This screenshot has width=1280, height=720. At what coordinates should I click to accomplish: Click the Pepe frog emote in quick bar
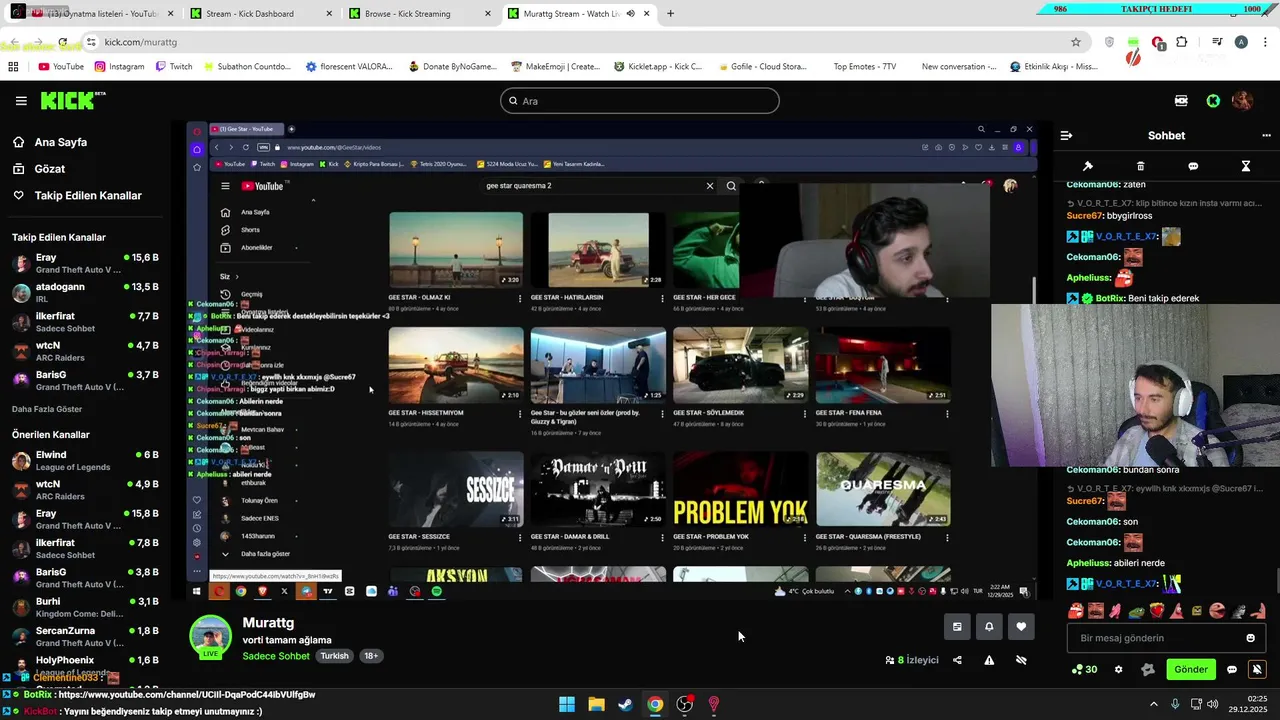tap(1136, 611)
